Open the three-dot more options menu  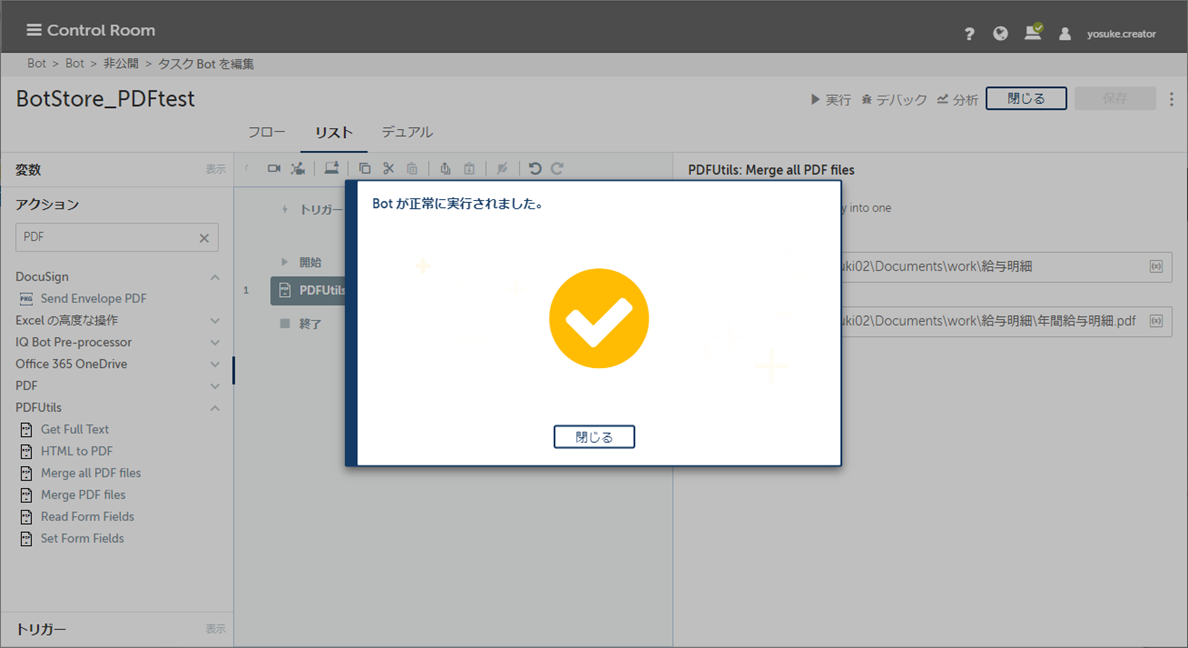click(x=1172, y=99)
